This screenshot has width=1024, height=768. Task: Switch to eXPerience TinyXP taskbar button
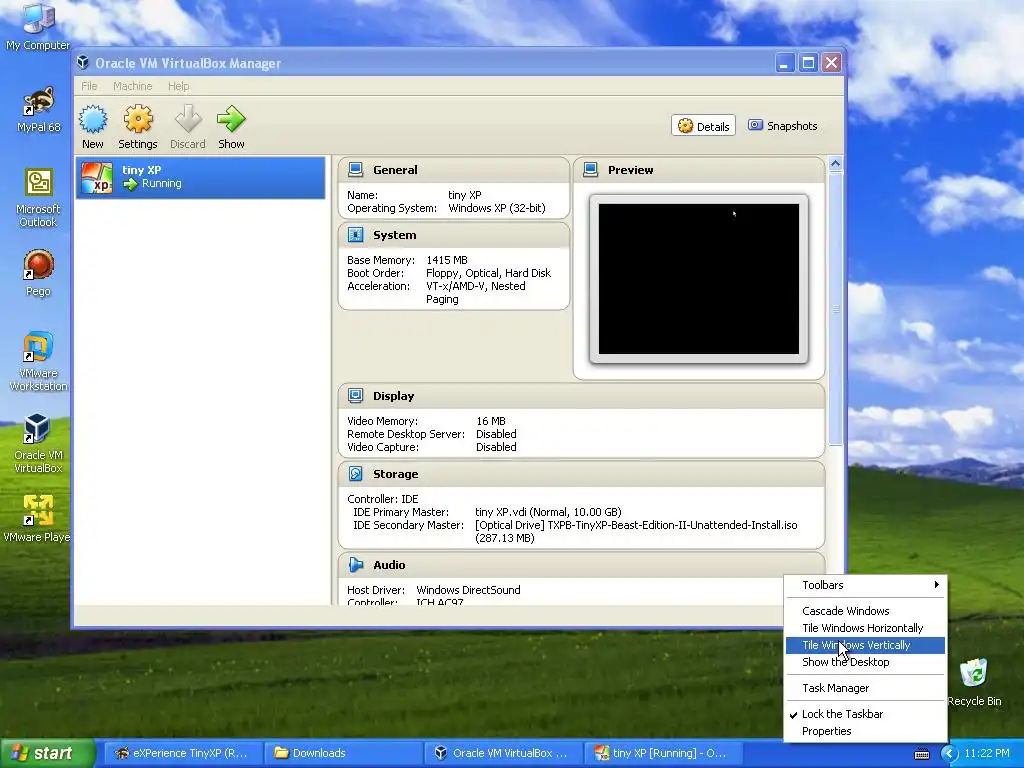click(x=182, y=753)
